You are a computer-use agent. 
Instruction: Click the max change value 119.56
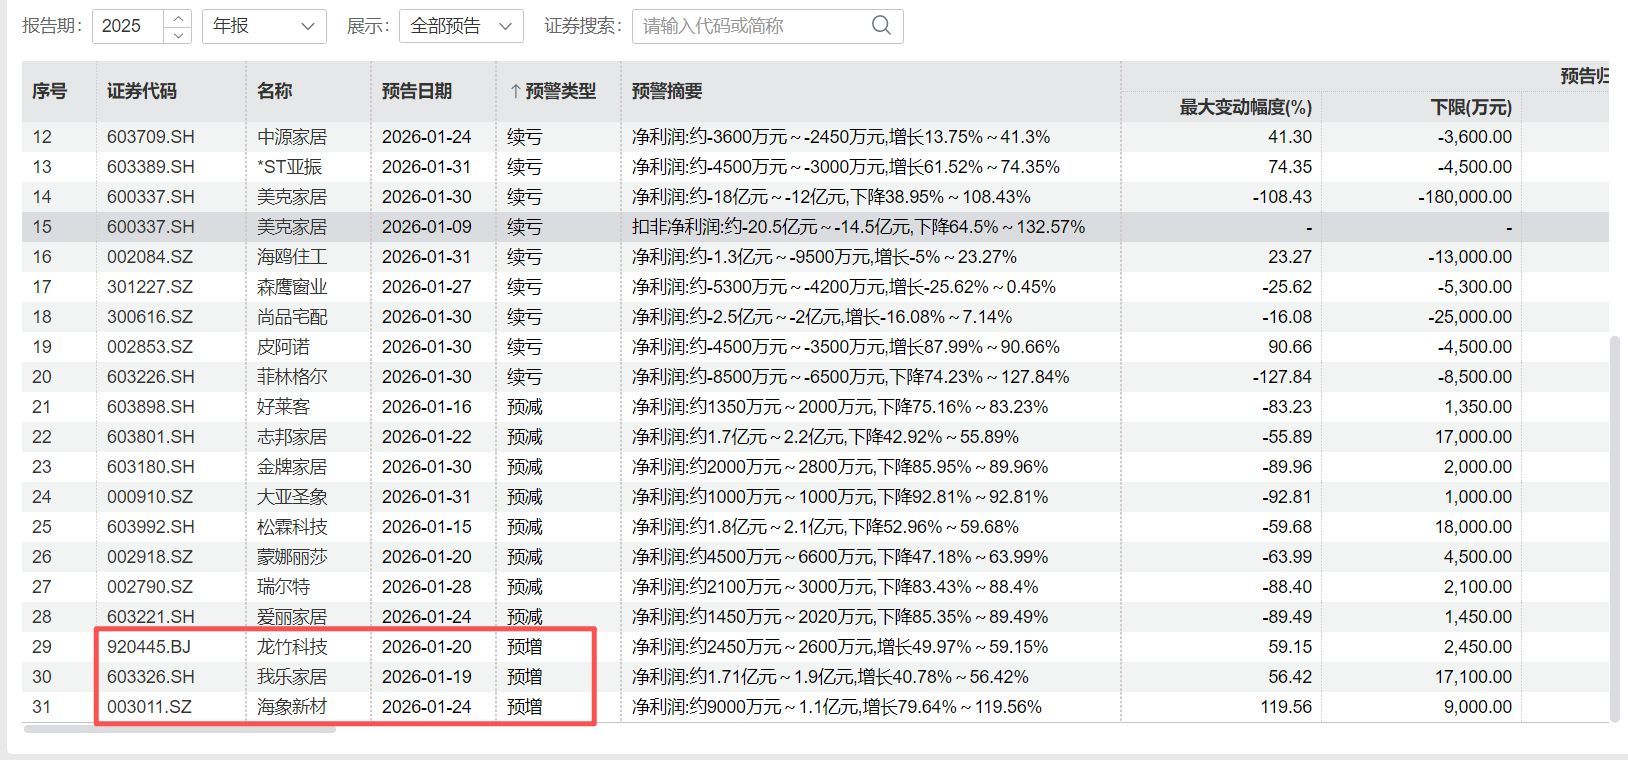click(x=1288, y=707)
